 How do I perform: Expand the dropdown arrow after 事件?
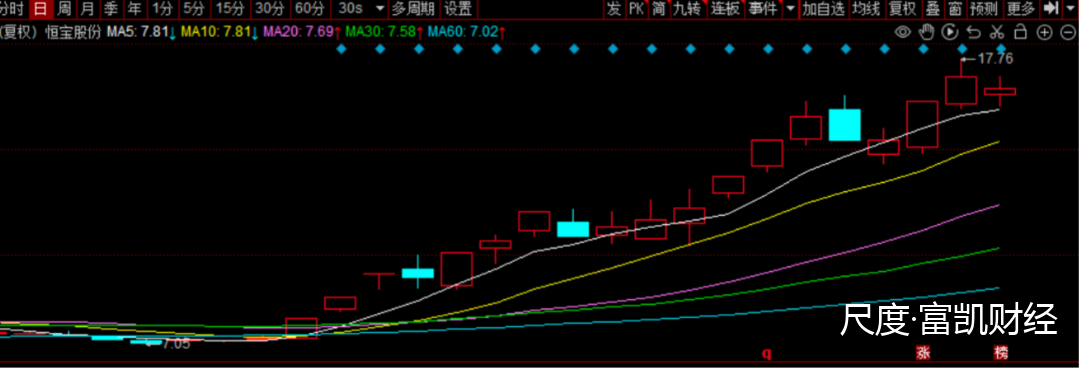tap(789, 9)
